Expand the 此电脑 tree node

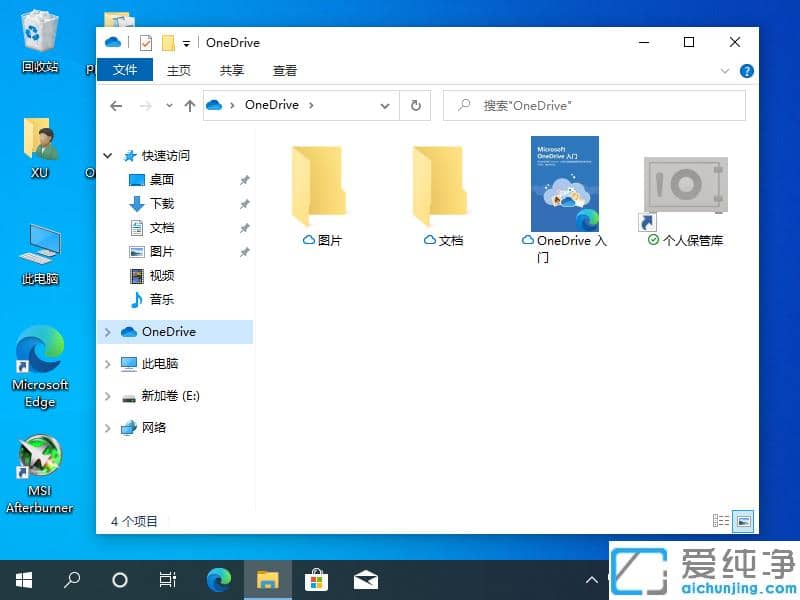coord(108,364)
